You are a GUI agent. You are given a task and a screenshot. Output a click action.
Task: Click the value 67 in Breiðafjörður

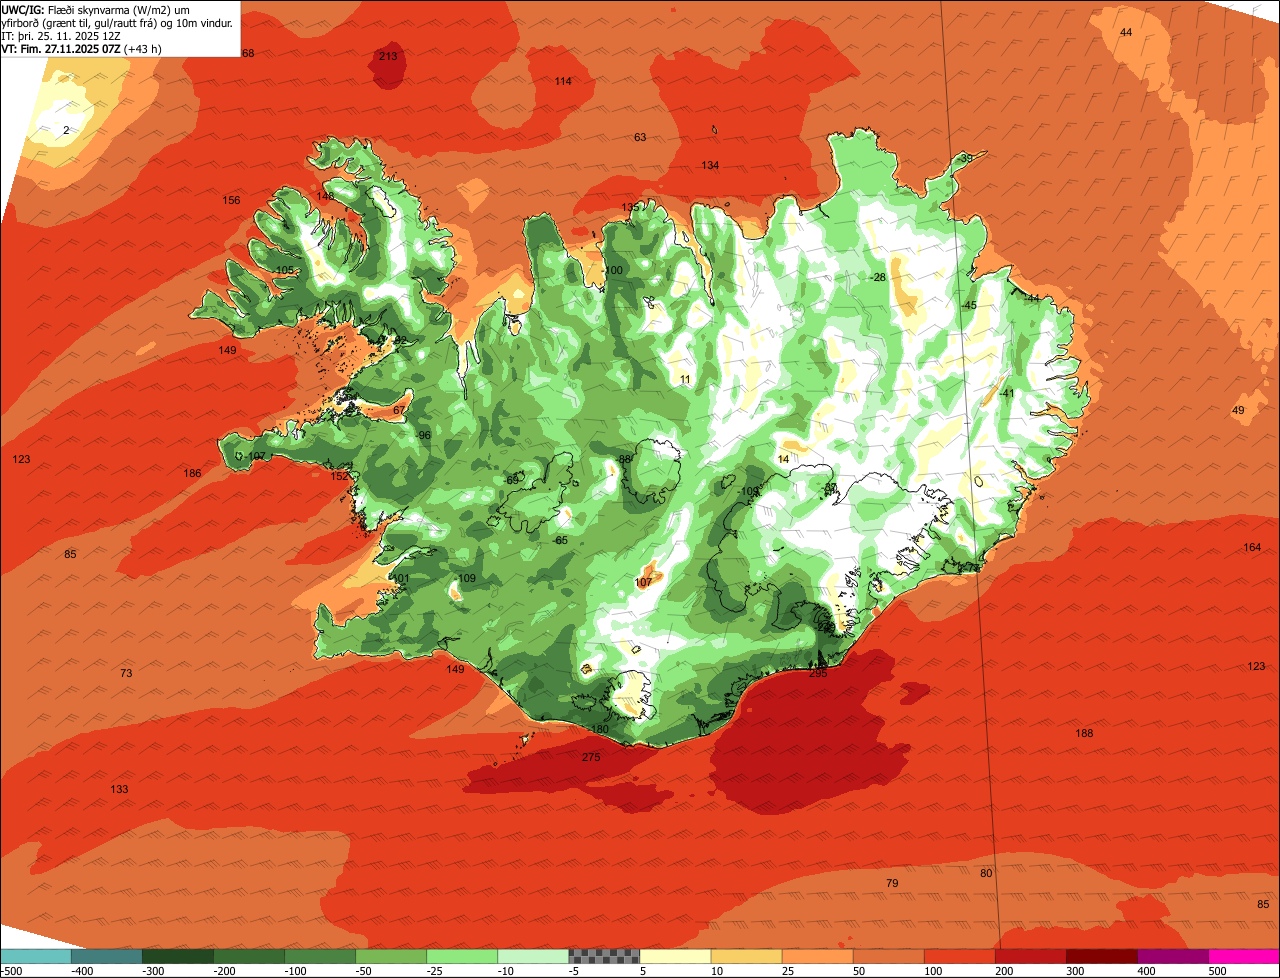399,410
